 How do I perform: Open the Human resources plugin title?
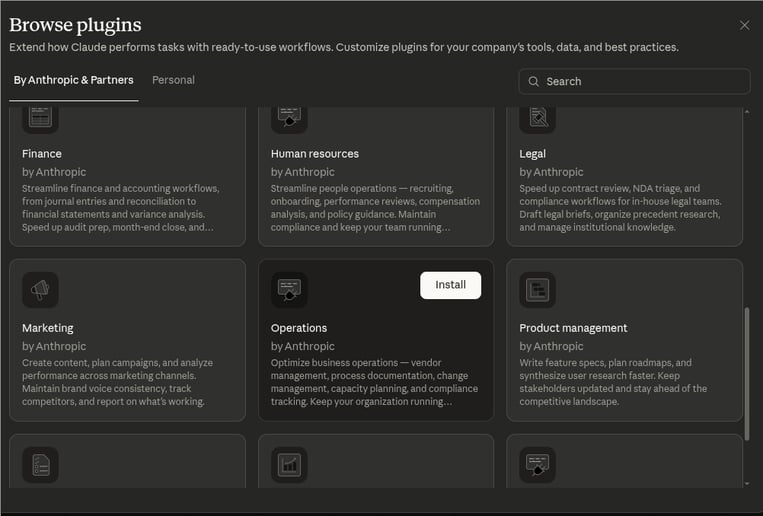(x=314, y=154)
